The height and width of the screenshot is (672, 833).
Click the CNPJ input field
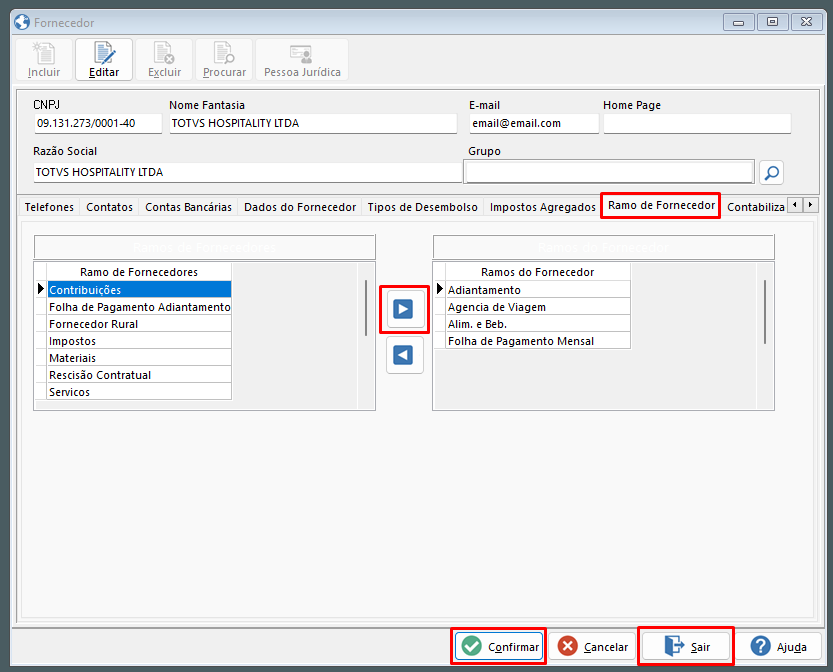coord(98,123)
